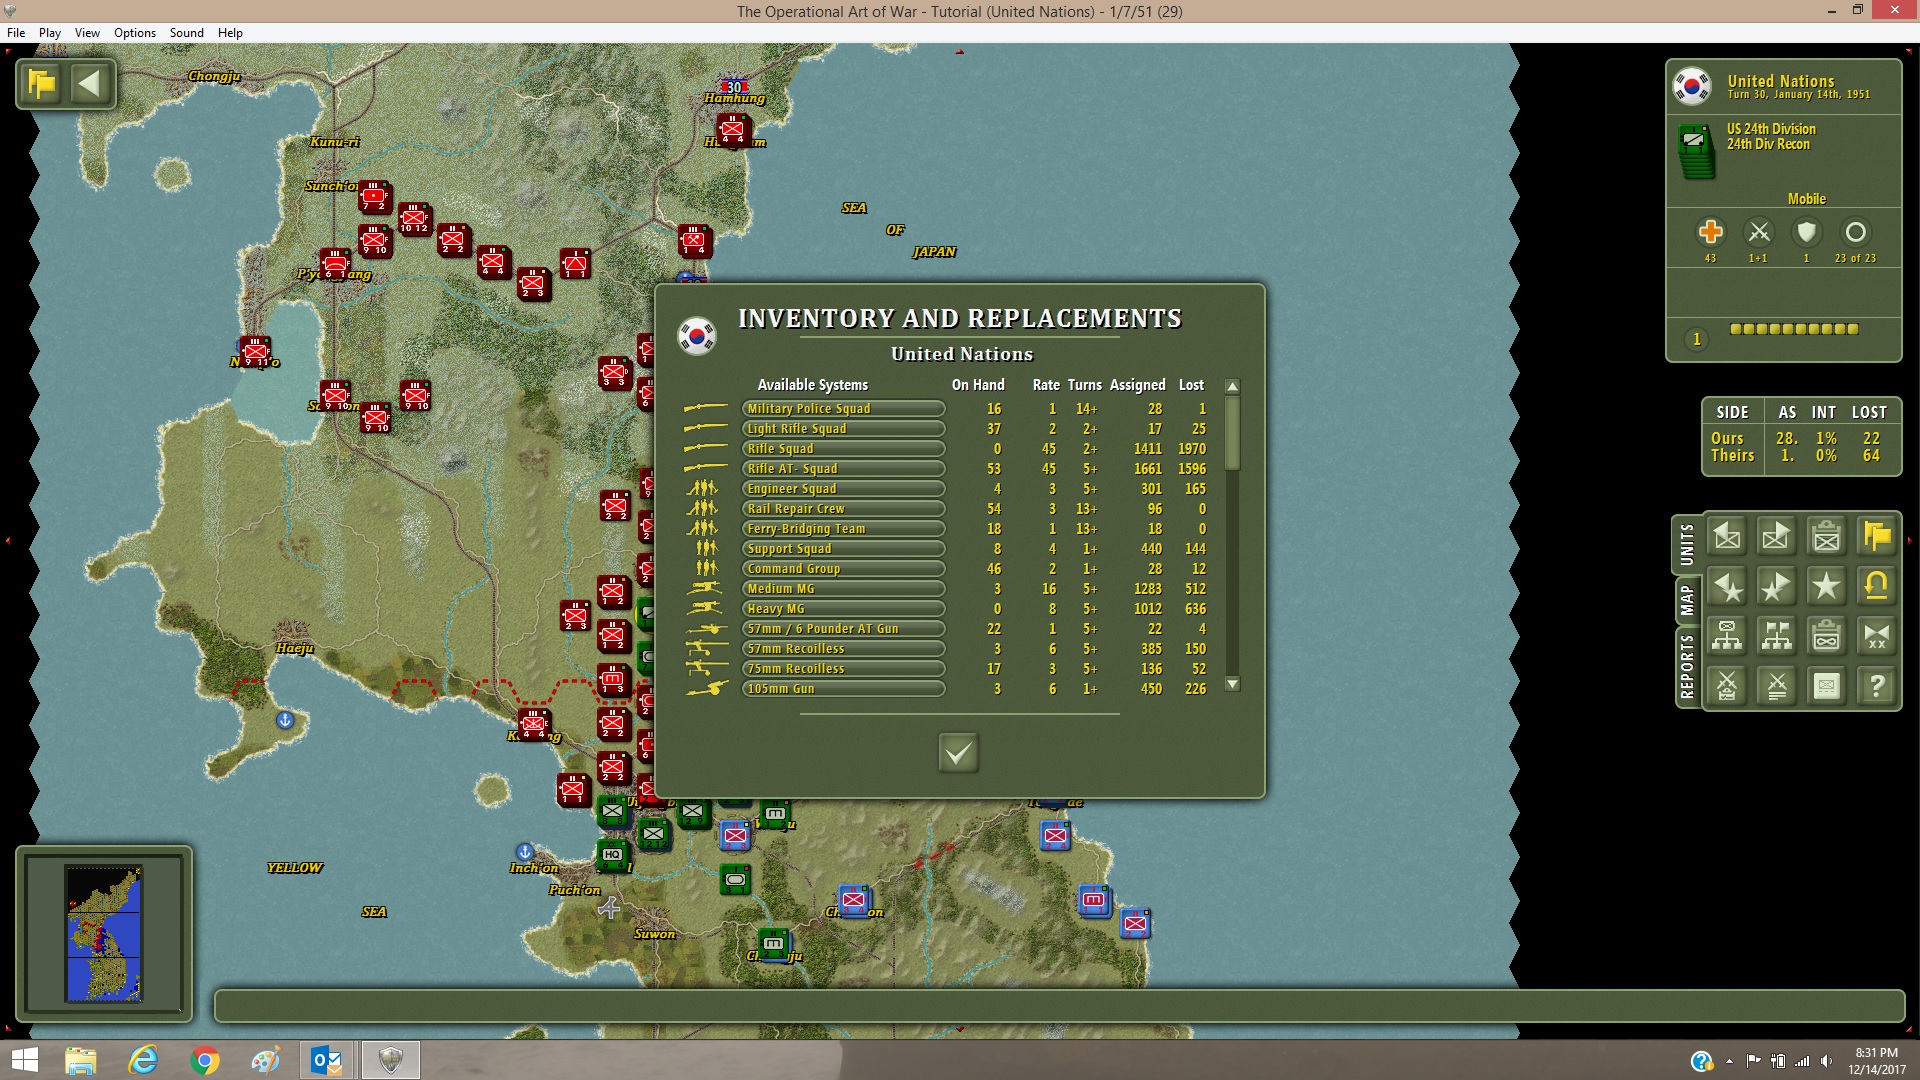Open the Options menu

click(x=135, y=33)
